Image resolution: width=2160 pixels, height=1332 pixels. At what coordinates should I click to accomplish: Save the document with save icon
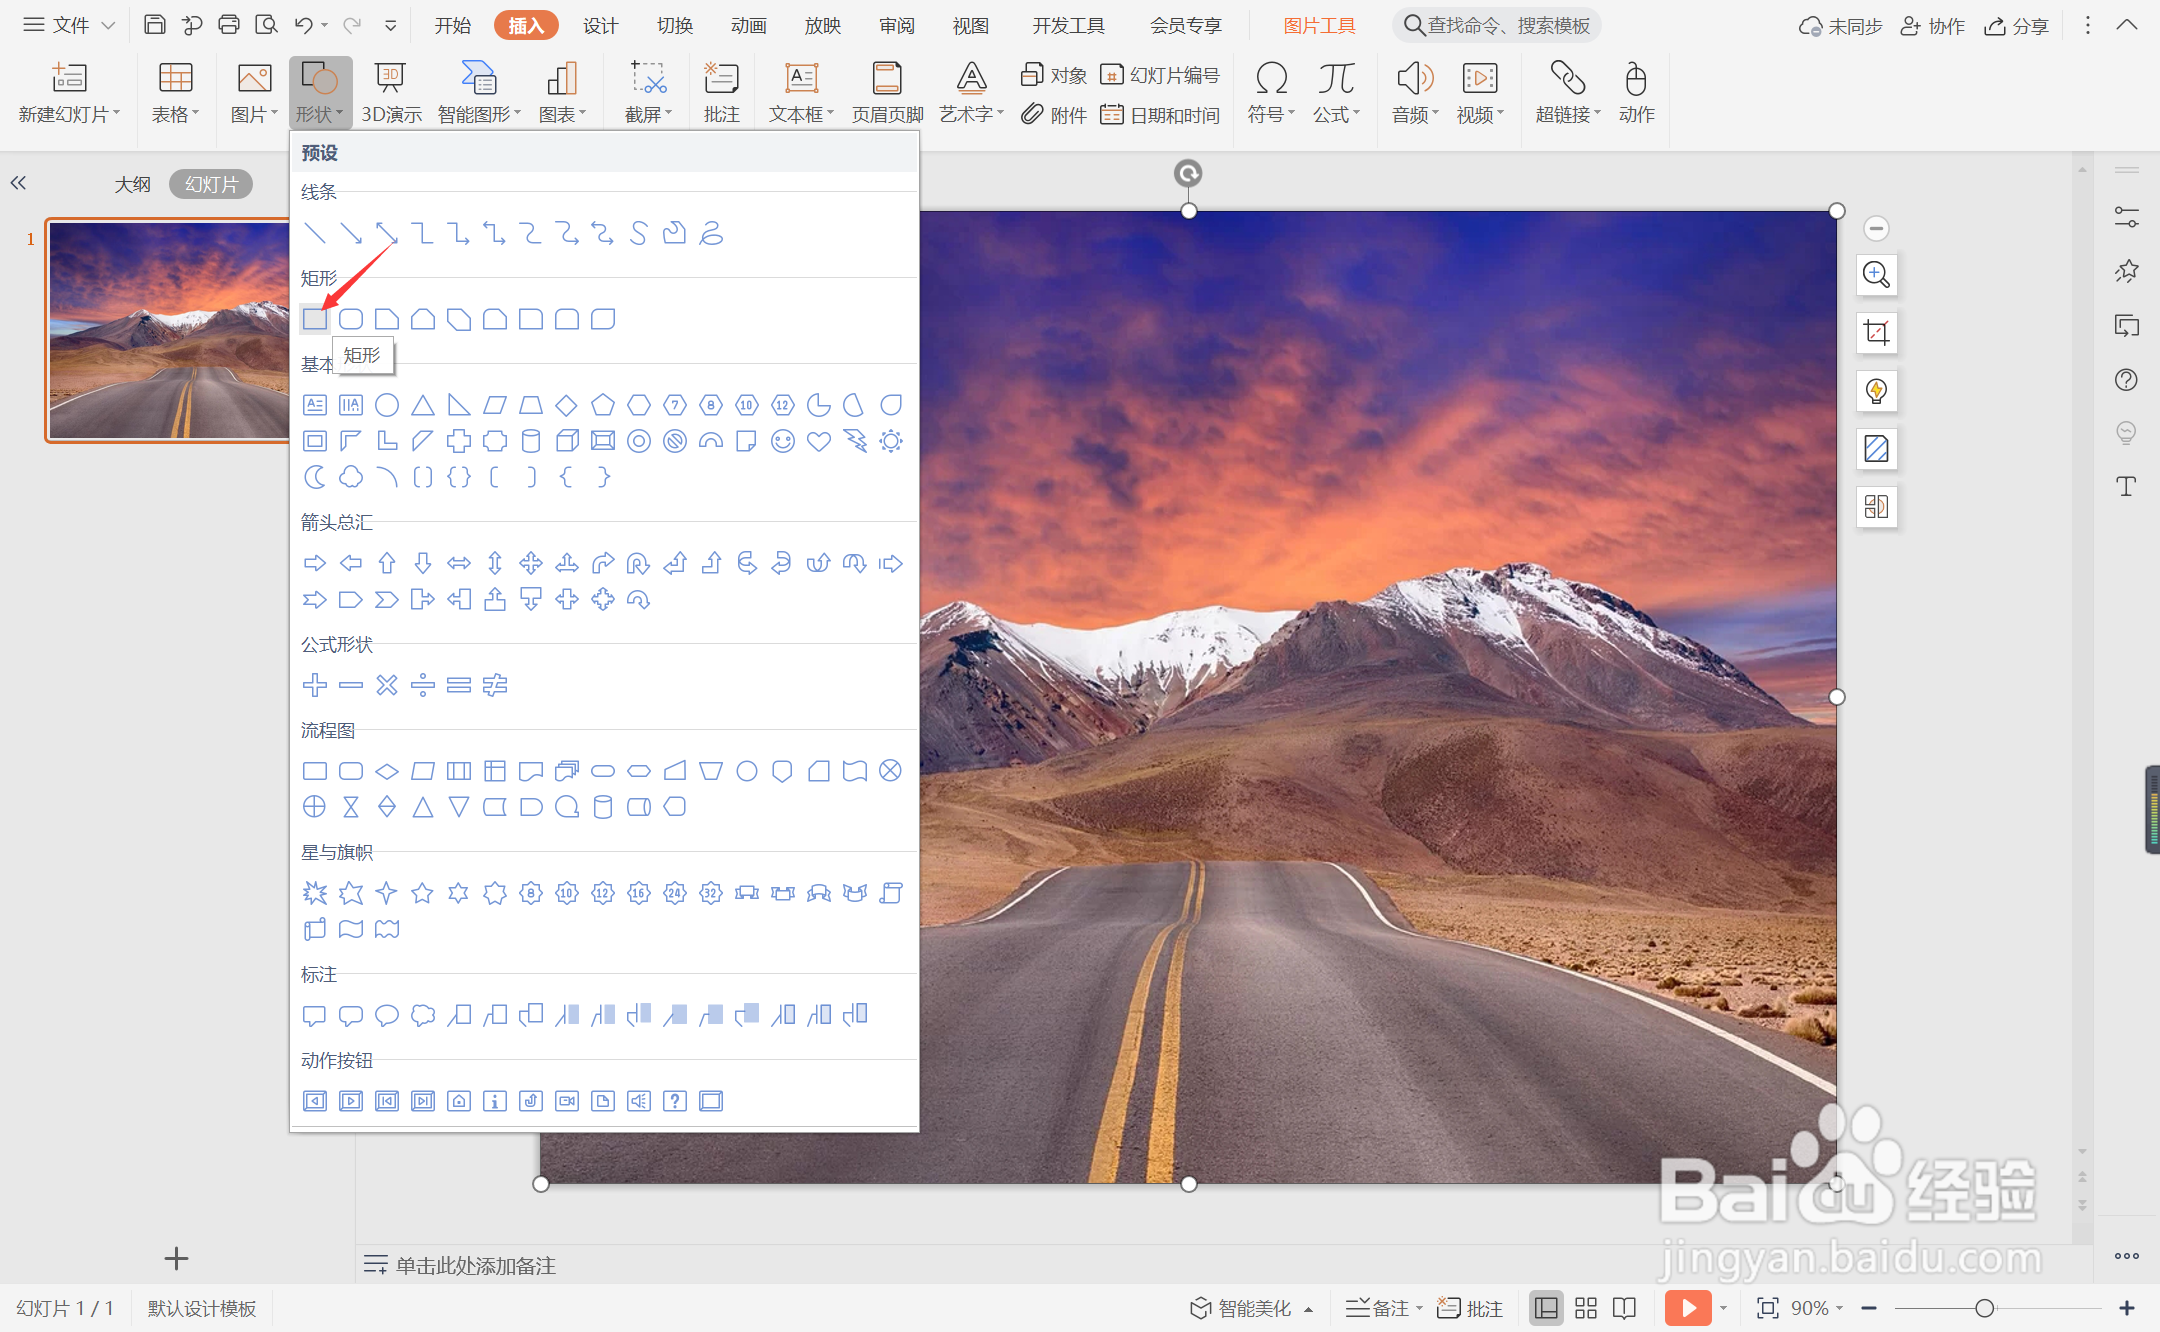point(155,25)
